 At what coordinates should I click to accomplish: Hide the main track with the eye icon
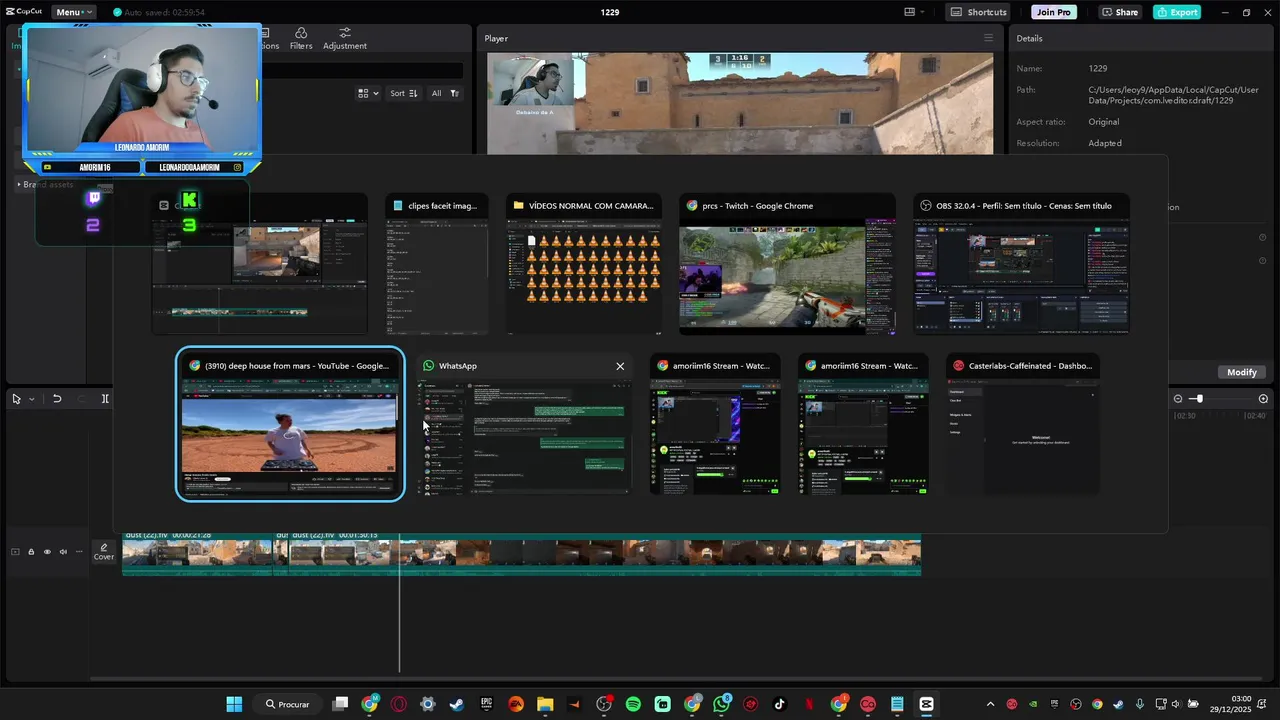[x=47, y=552]
